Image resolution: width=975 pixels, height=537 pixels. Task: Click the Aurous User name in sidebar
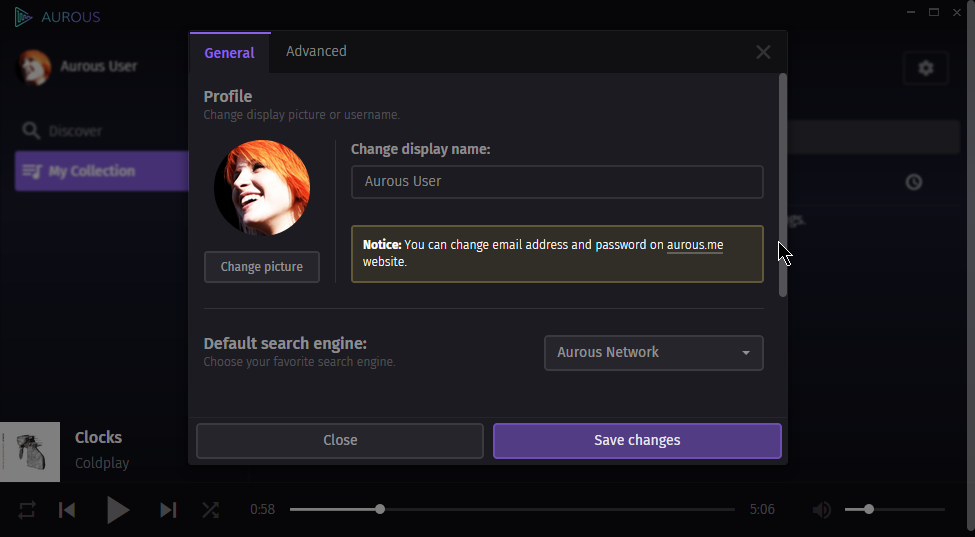[99, 66]
